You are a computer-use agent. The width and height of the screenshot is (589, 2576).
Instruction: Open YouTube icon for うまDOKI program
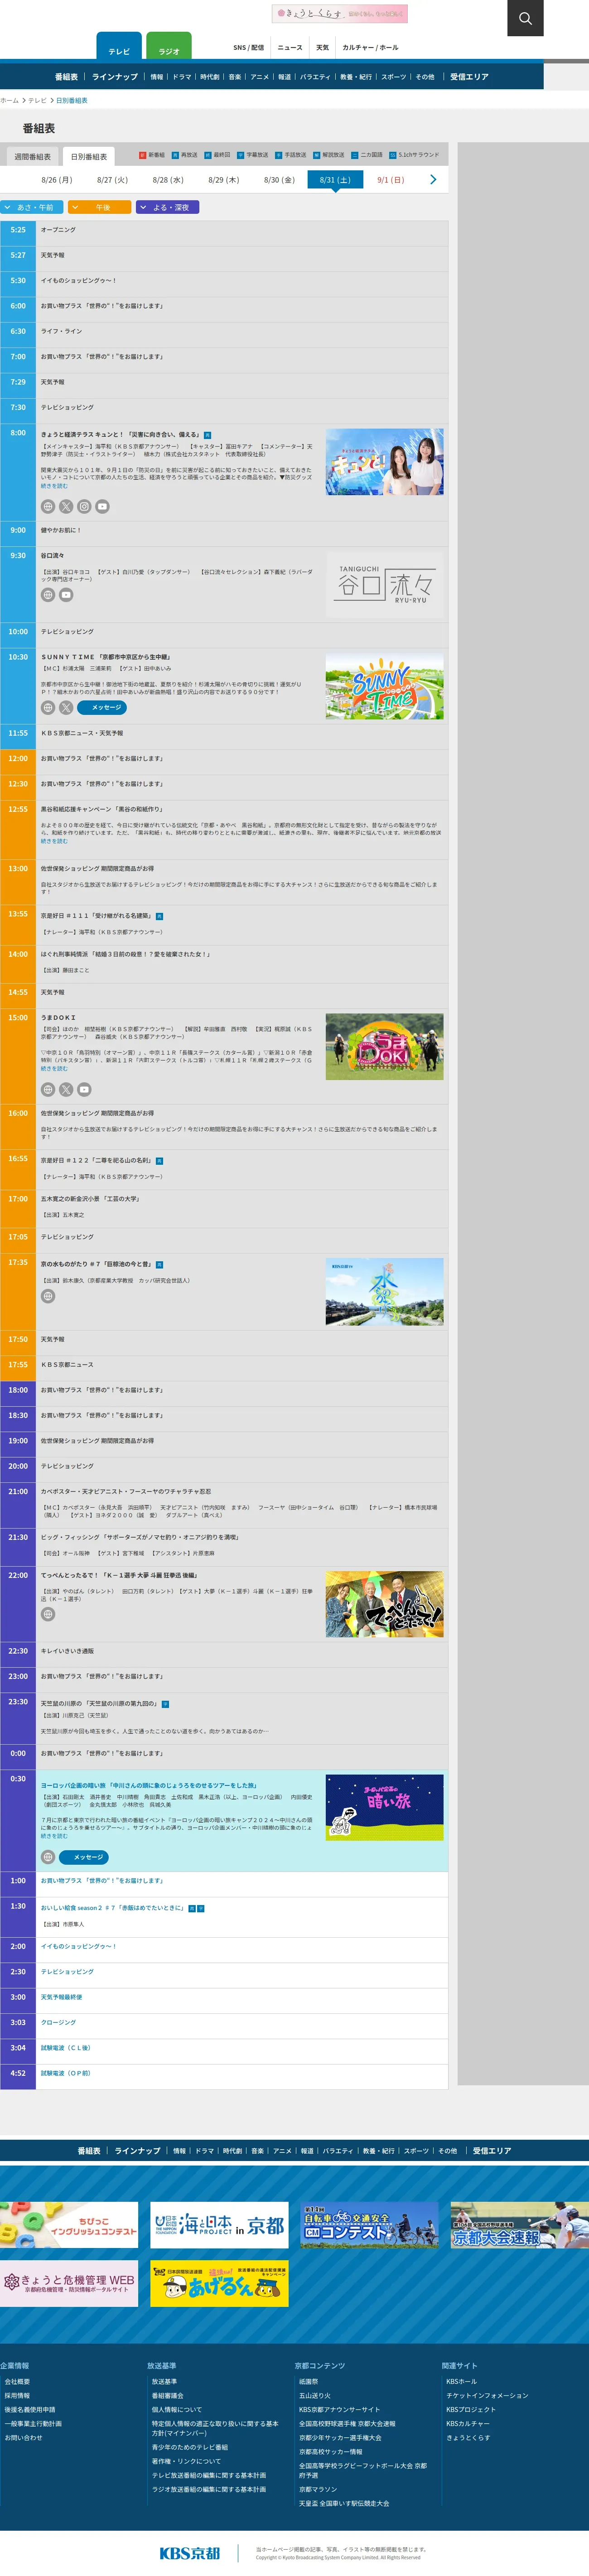(x=84, y=1089)
